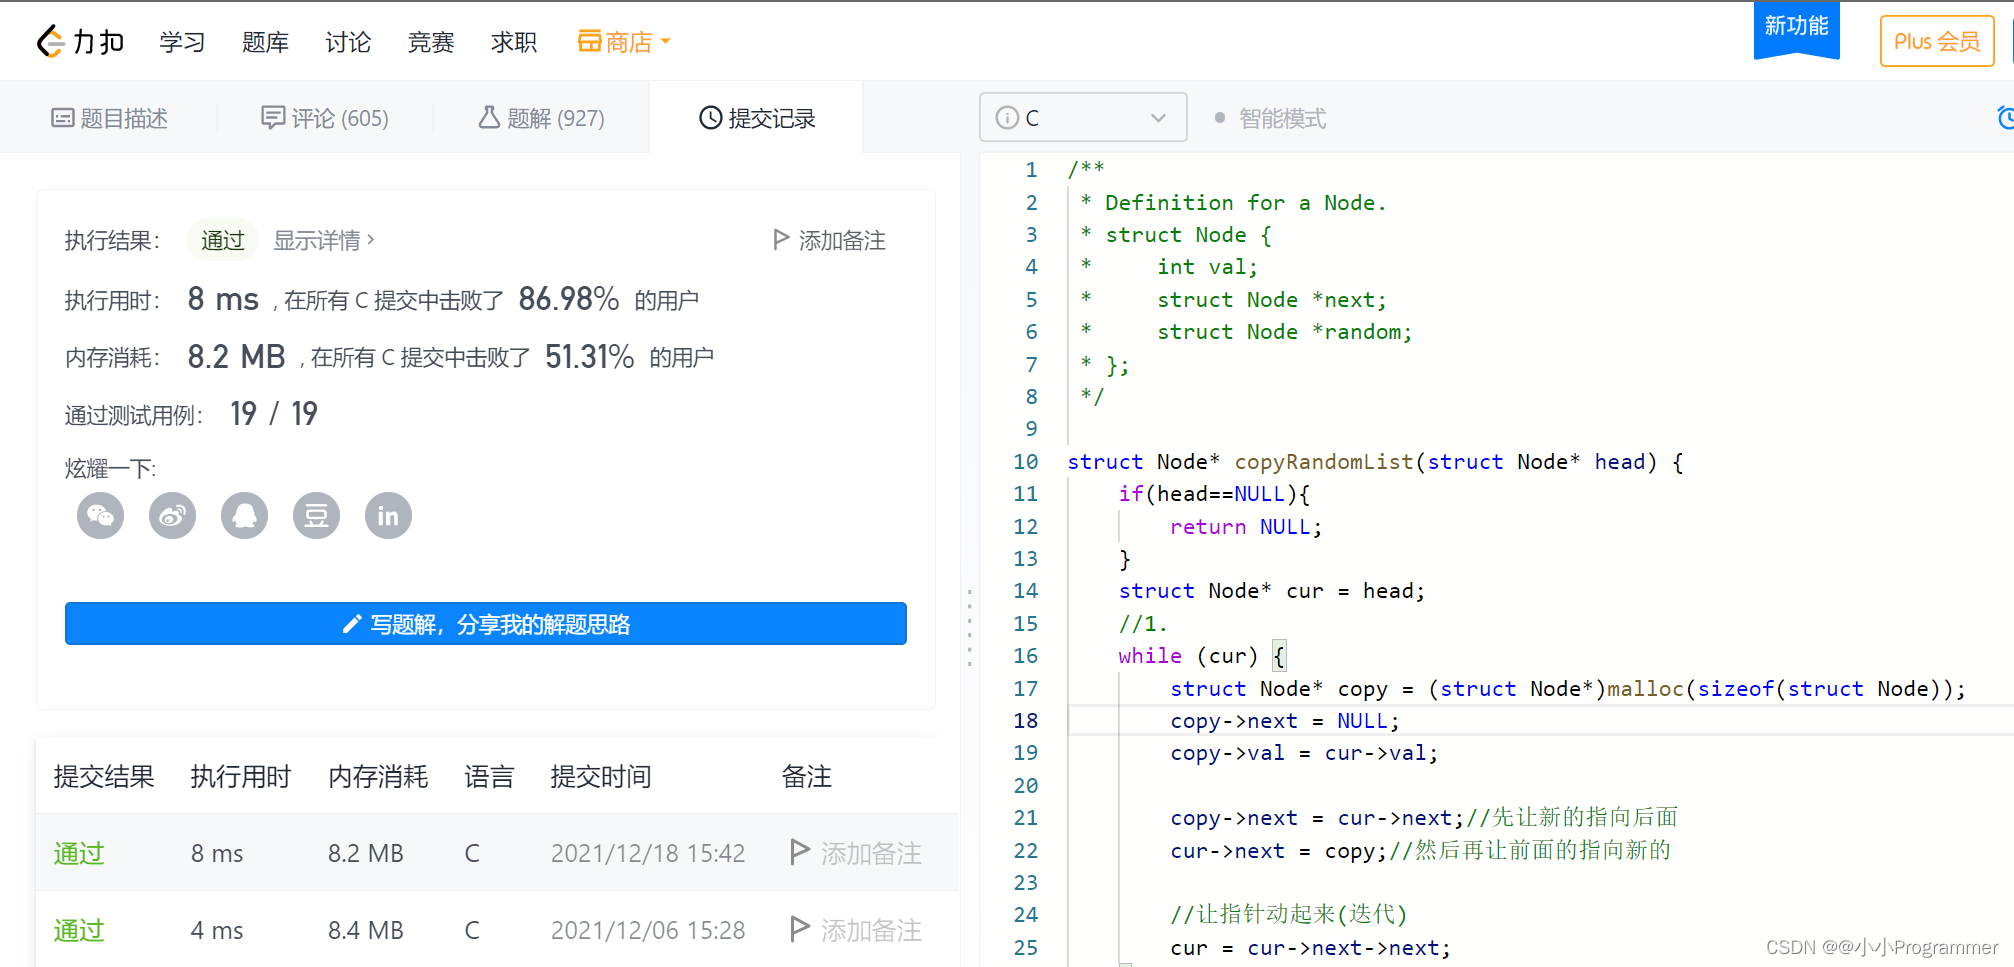Click the panel divider drag handle
Viewport: 2014px width, 967px height.
coord(969,628)
